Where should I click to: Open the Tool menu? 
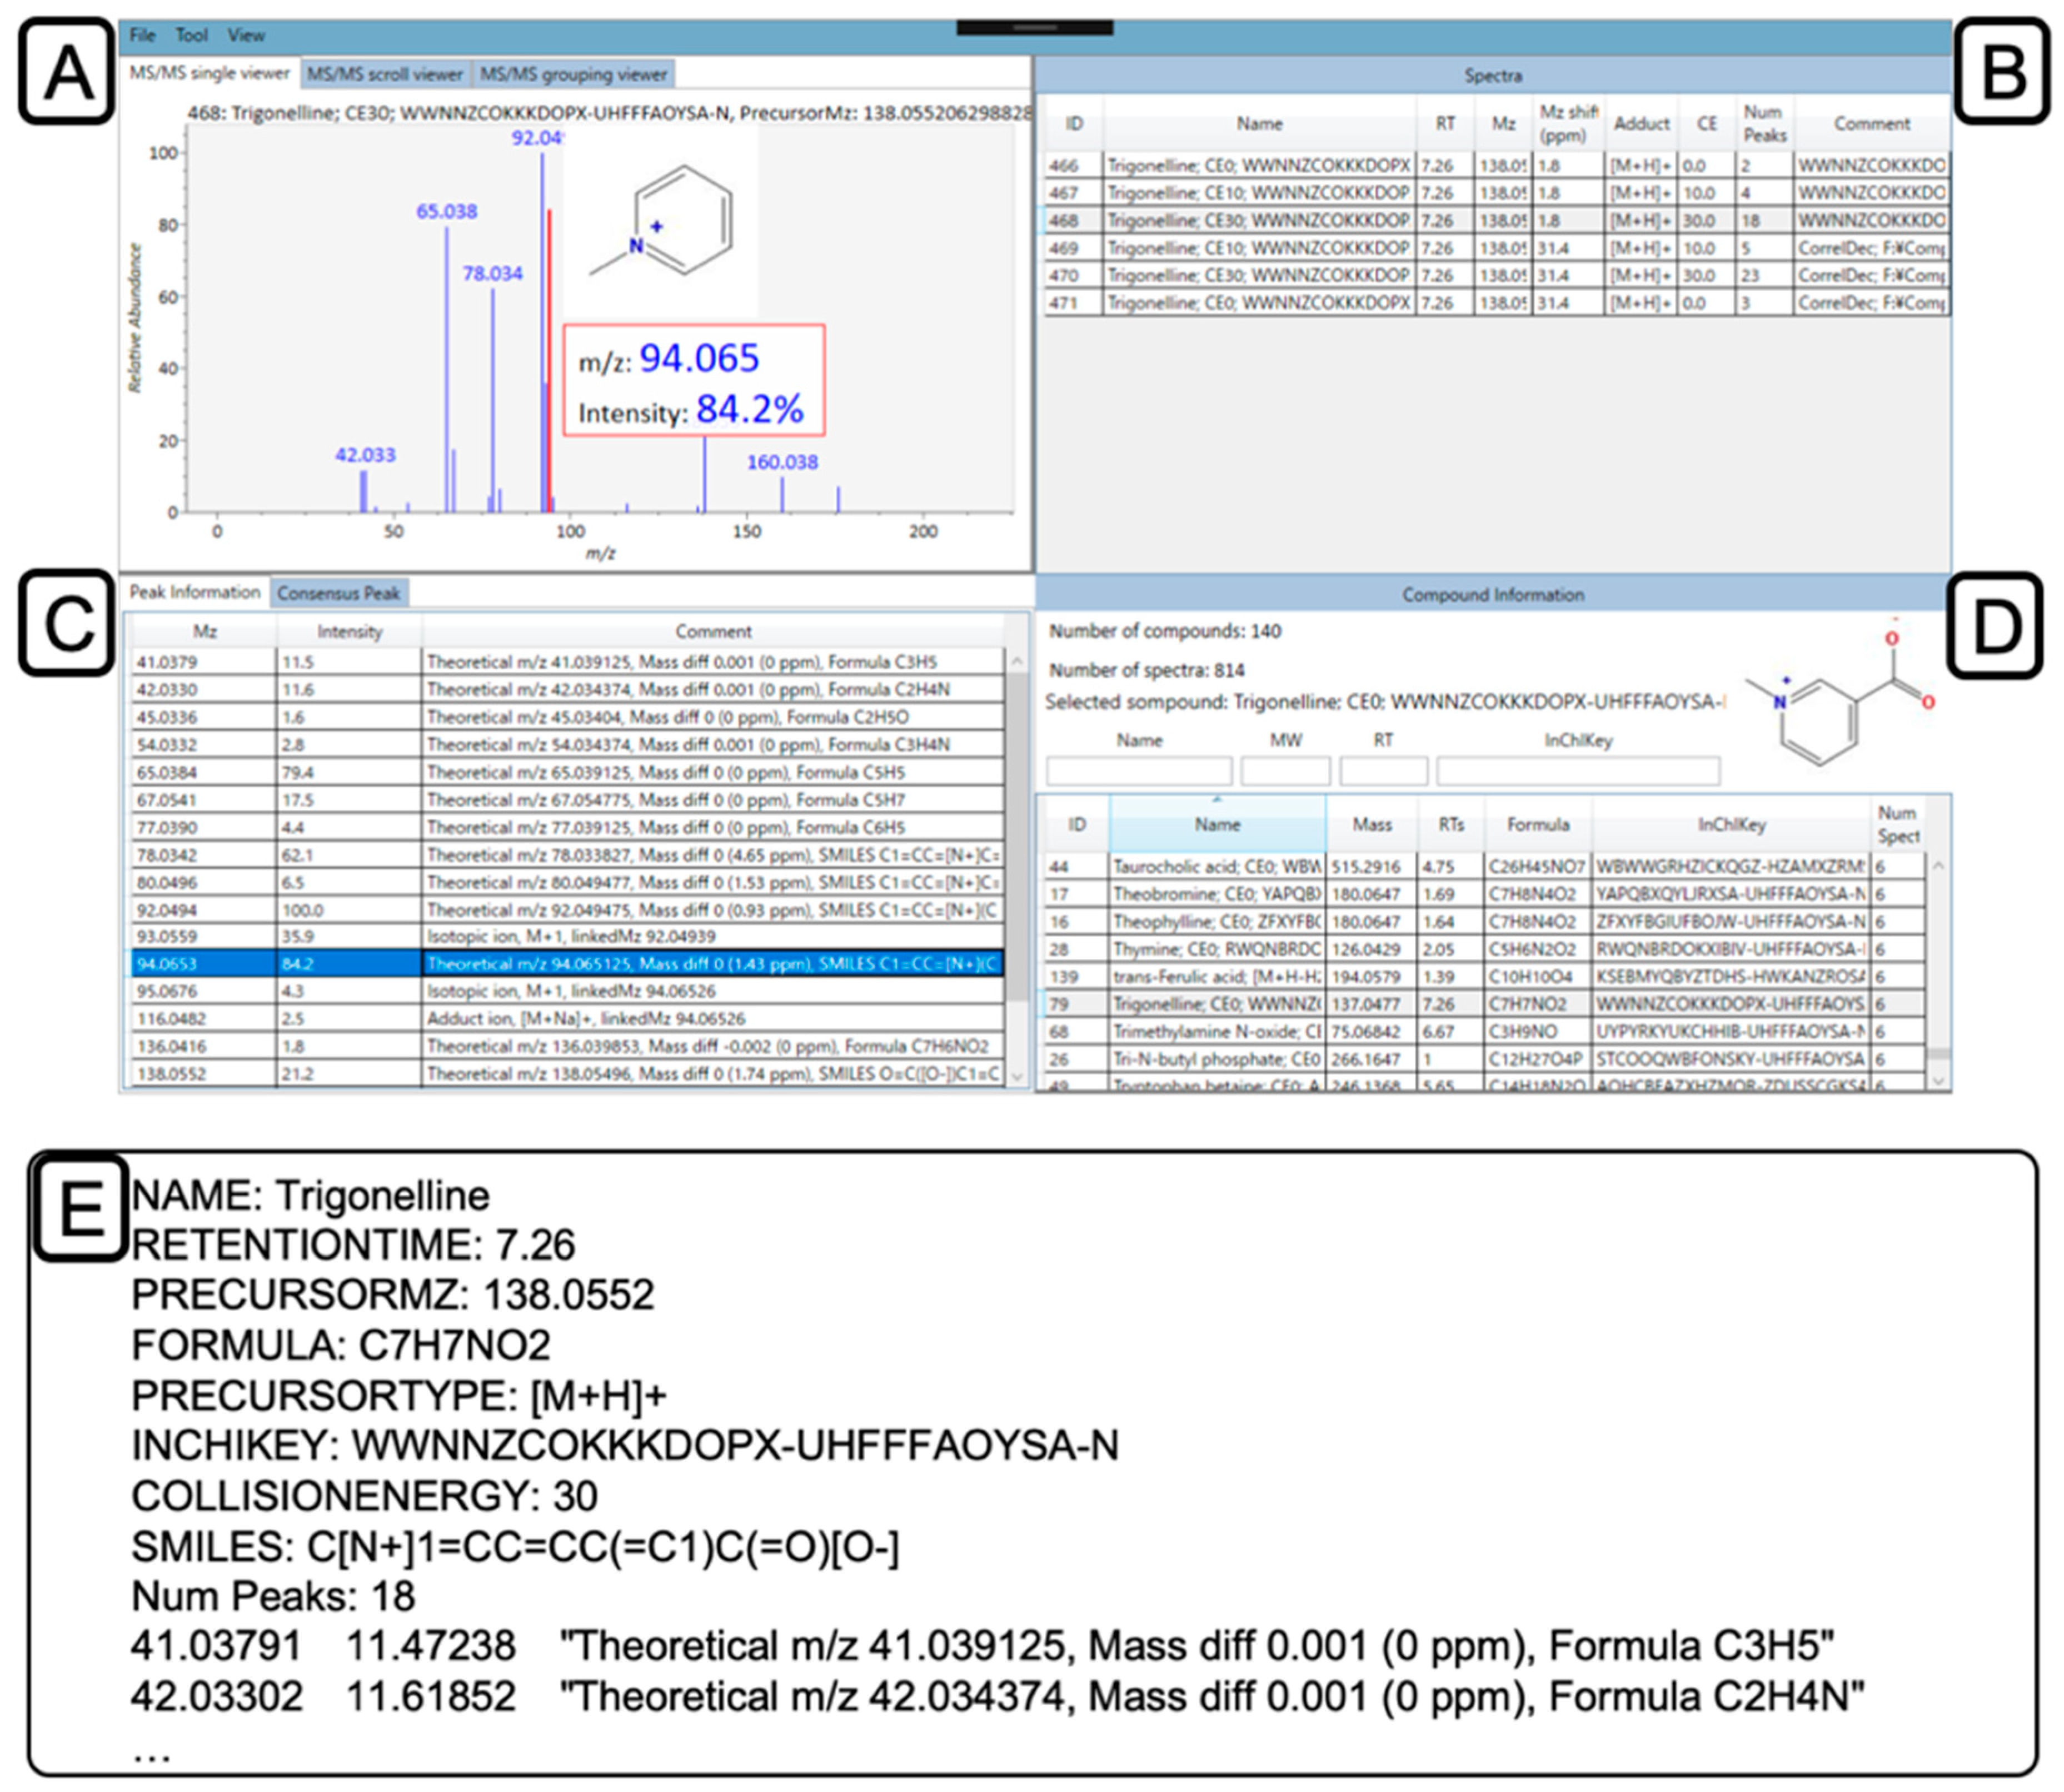coord(191,36)
